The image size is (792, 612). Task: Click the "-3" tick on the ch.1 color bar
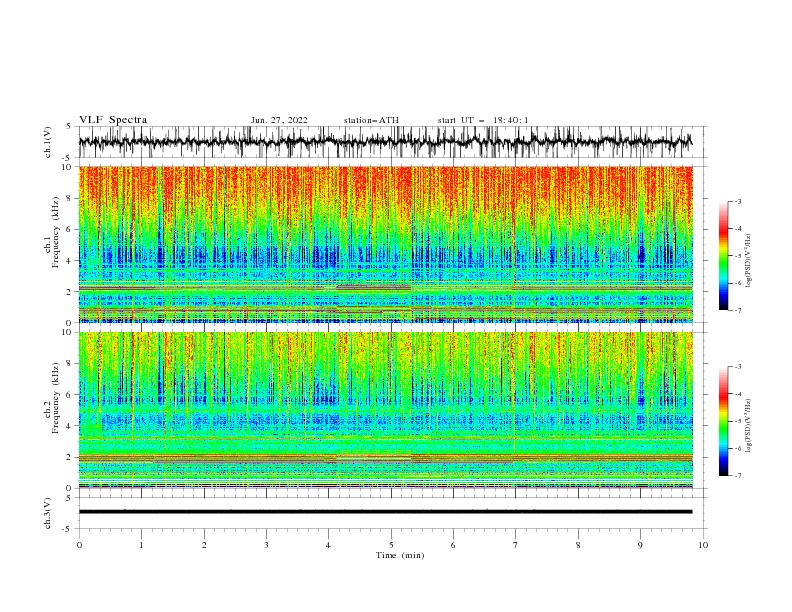pos(737,201)
